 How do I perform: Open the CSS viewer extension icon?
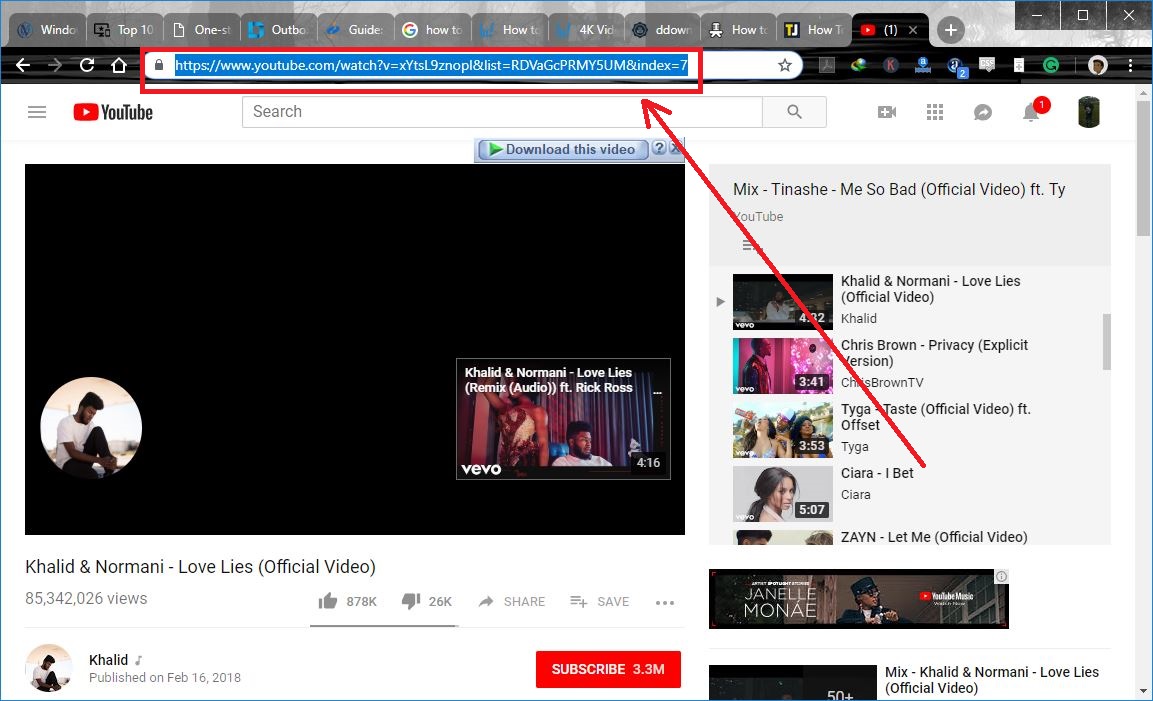[x=988, y=65]
